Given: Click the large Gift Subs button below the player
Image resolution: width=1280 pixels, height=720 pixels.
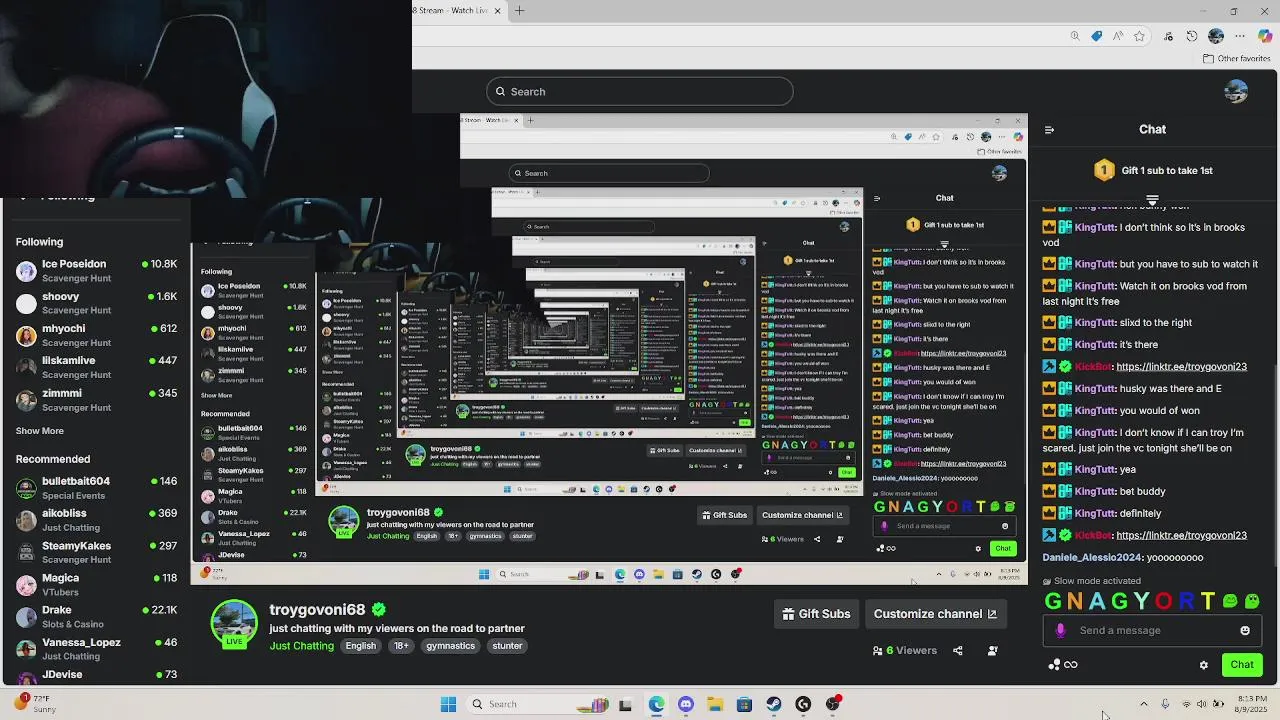Looking at the screenshot, I should point(816,614).
